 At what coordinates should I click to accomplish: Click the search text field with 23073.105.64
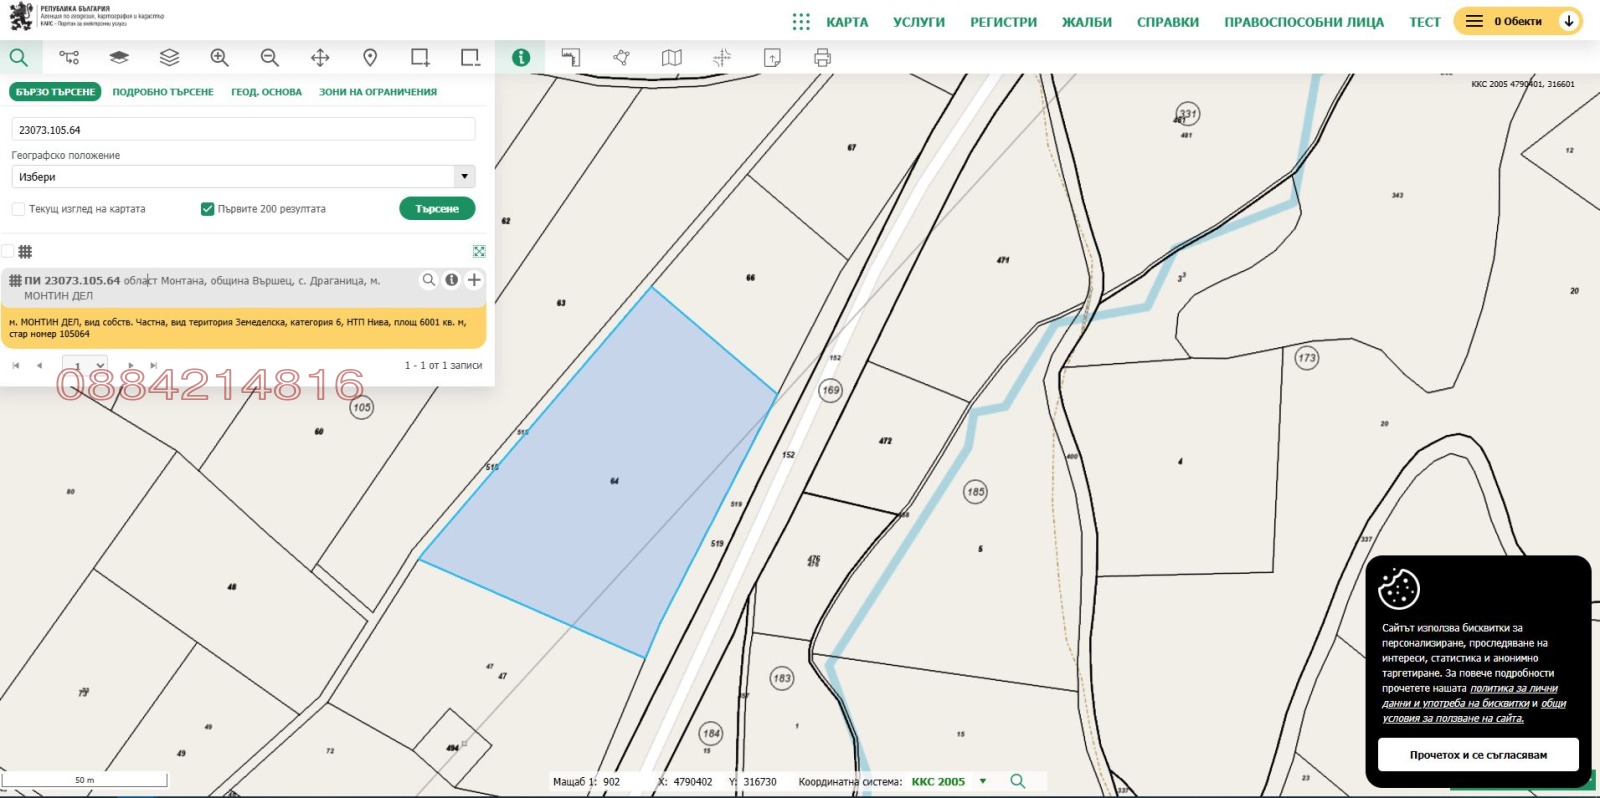coord(243,130)
